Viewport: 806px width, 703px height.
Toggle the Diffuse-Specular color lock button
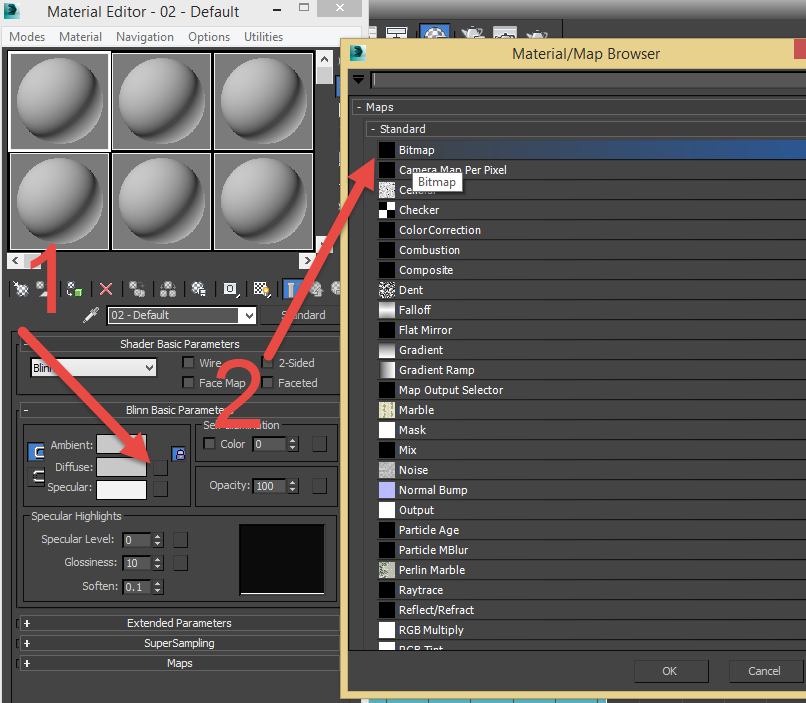(x=36, y=477)
